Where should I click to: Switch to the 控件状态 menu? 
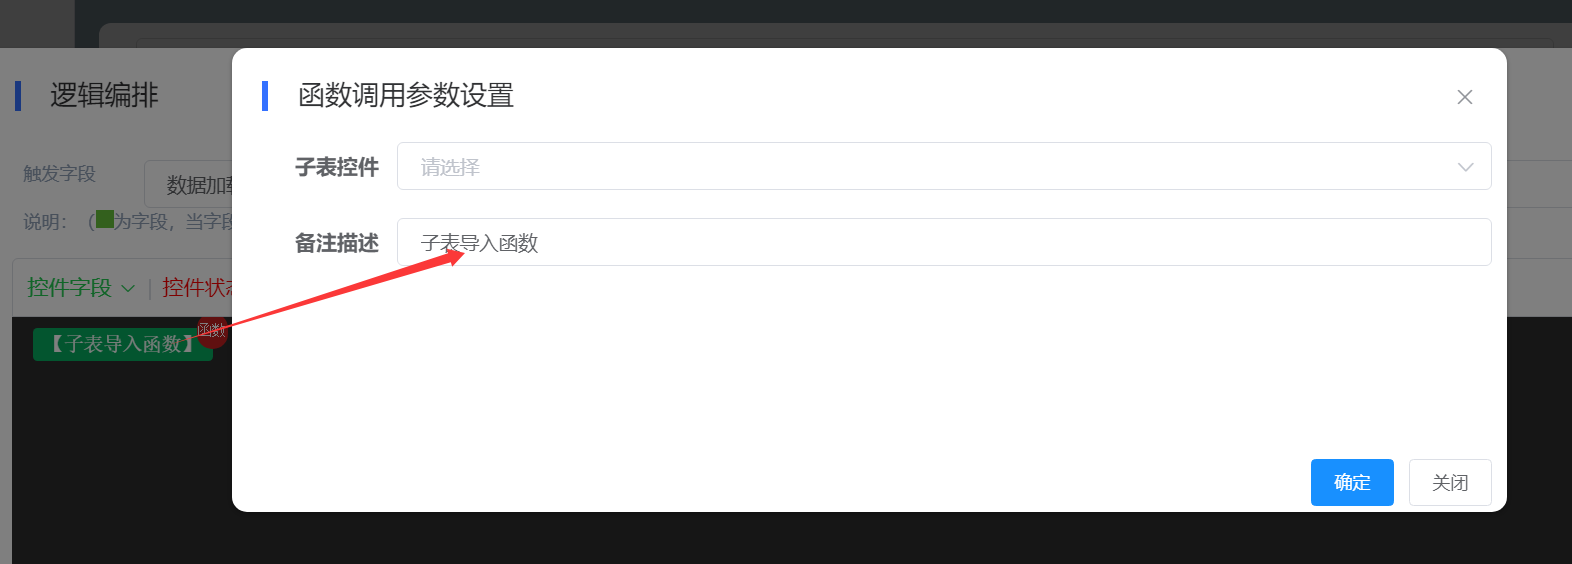pyautogui.click(x=196, y=288)
